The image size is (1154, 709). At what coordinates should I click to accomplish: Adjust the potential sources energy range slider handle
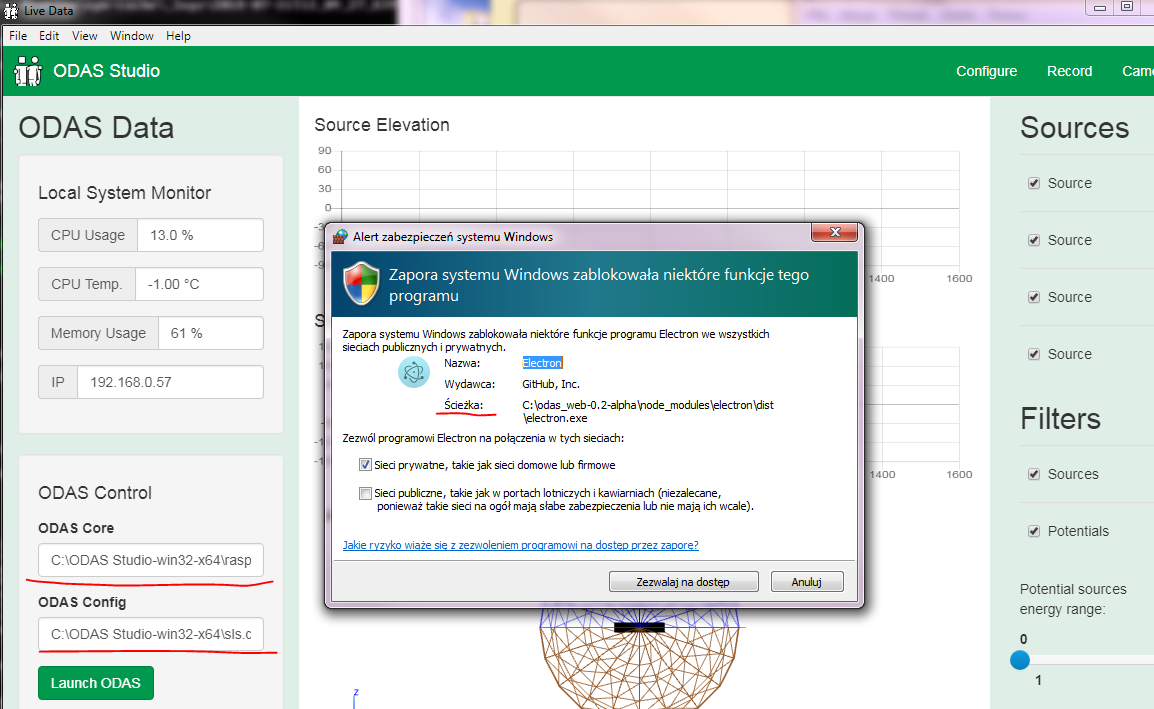pos(1020,660)
